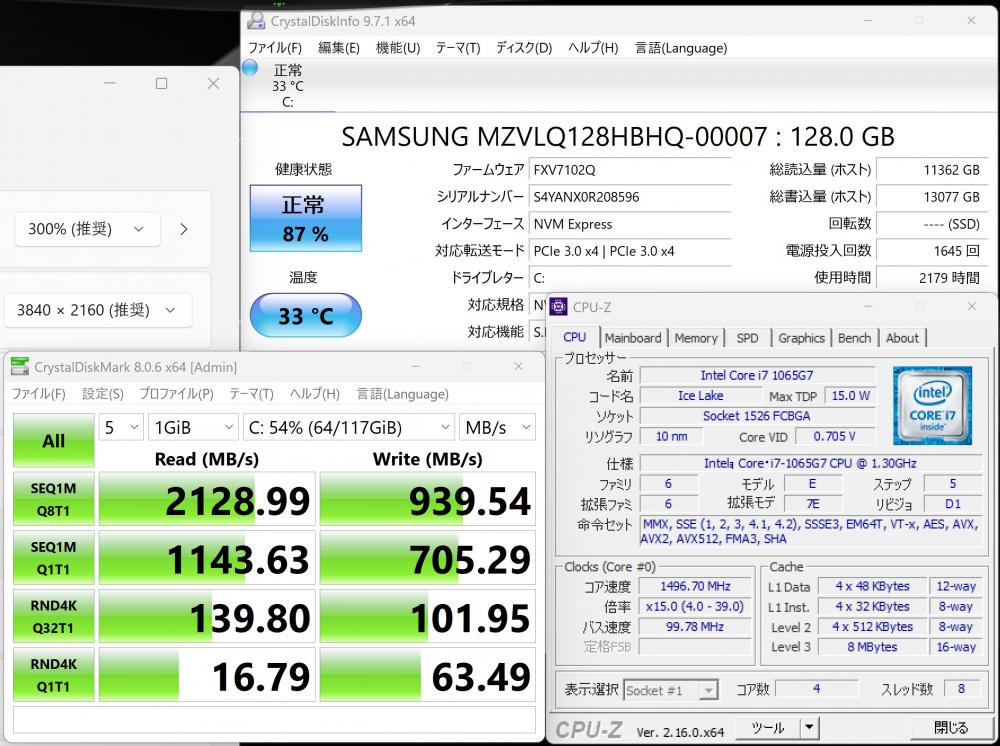Open テーマ(T) menu in CrystalDiskInfo
Viewport: 1000px width, 746px height.
458,48
